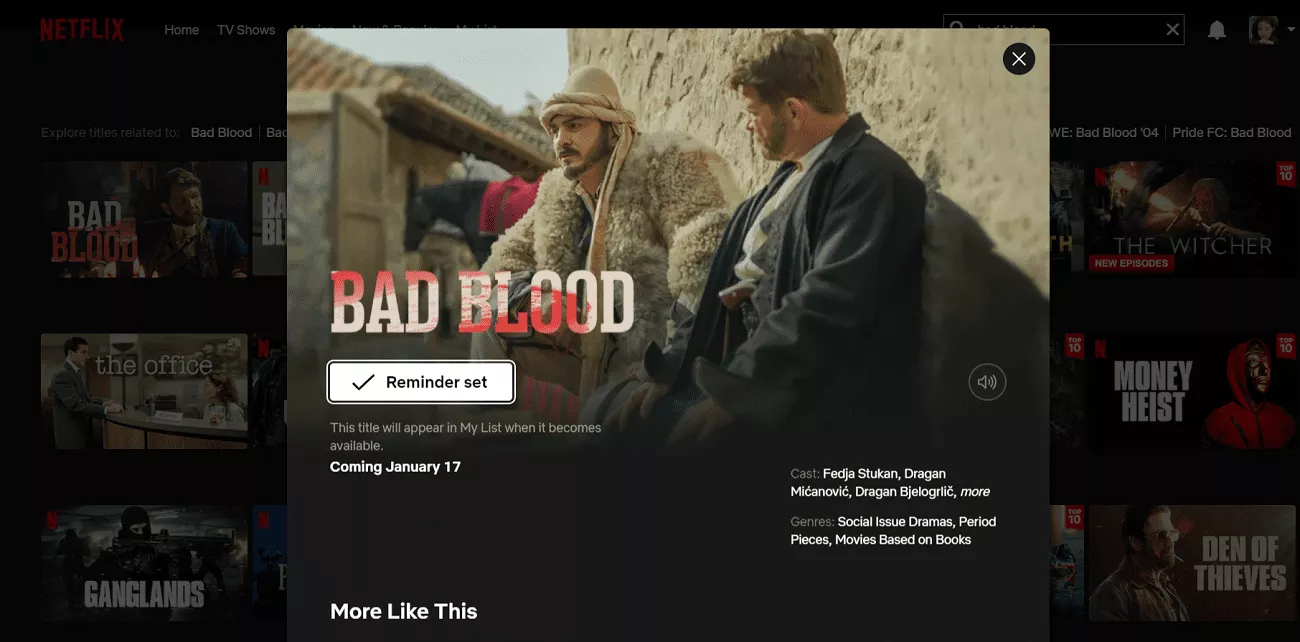Mute the trailer audio with speaker icon
This screenshot has height=642, width=1300.
tap(987, 382)
